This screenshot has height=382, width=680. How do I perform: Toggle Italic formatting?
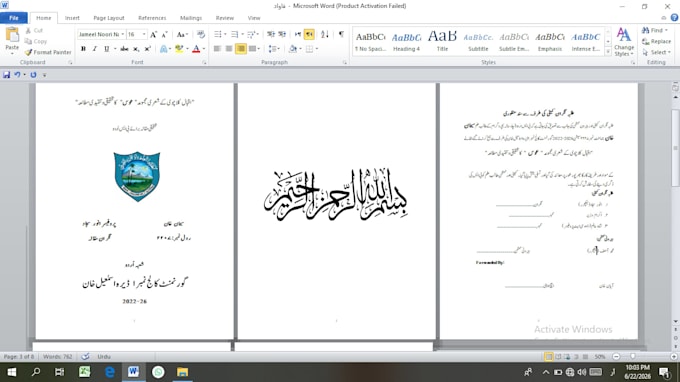(x=95, y=49)
